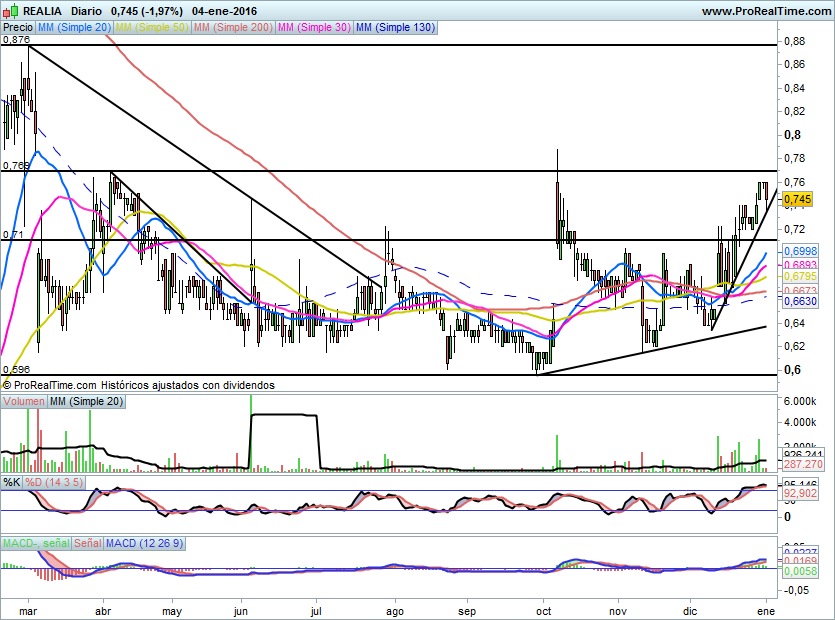Screen dimensions: 835x620
Task: Select the MM (Simple 20) price indicator label
Action: click(74, 28)
